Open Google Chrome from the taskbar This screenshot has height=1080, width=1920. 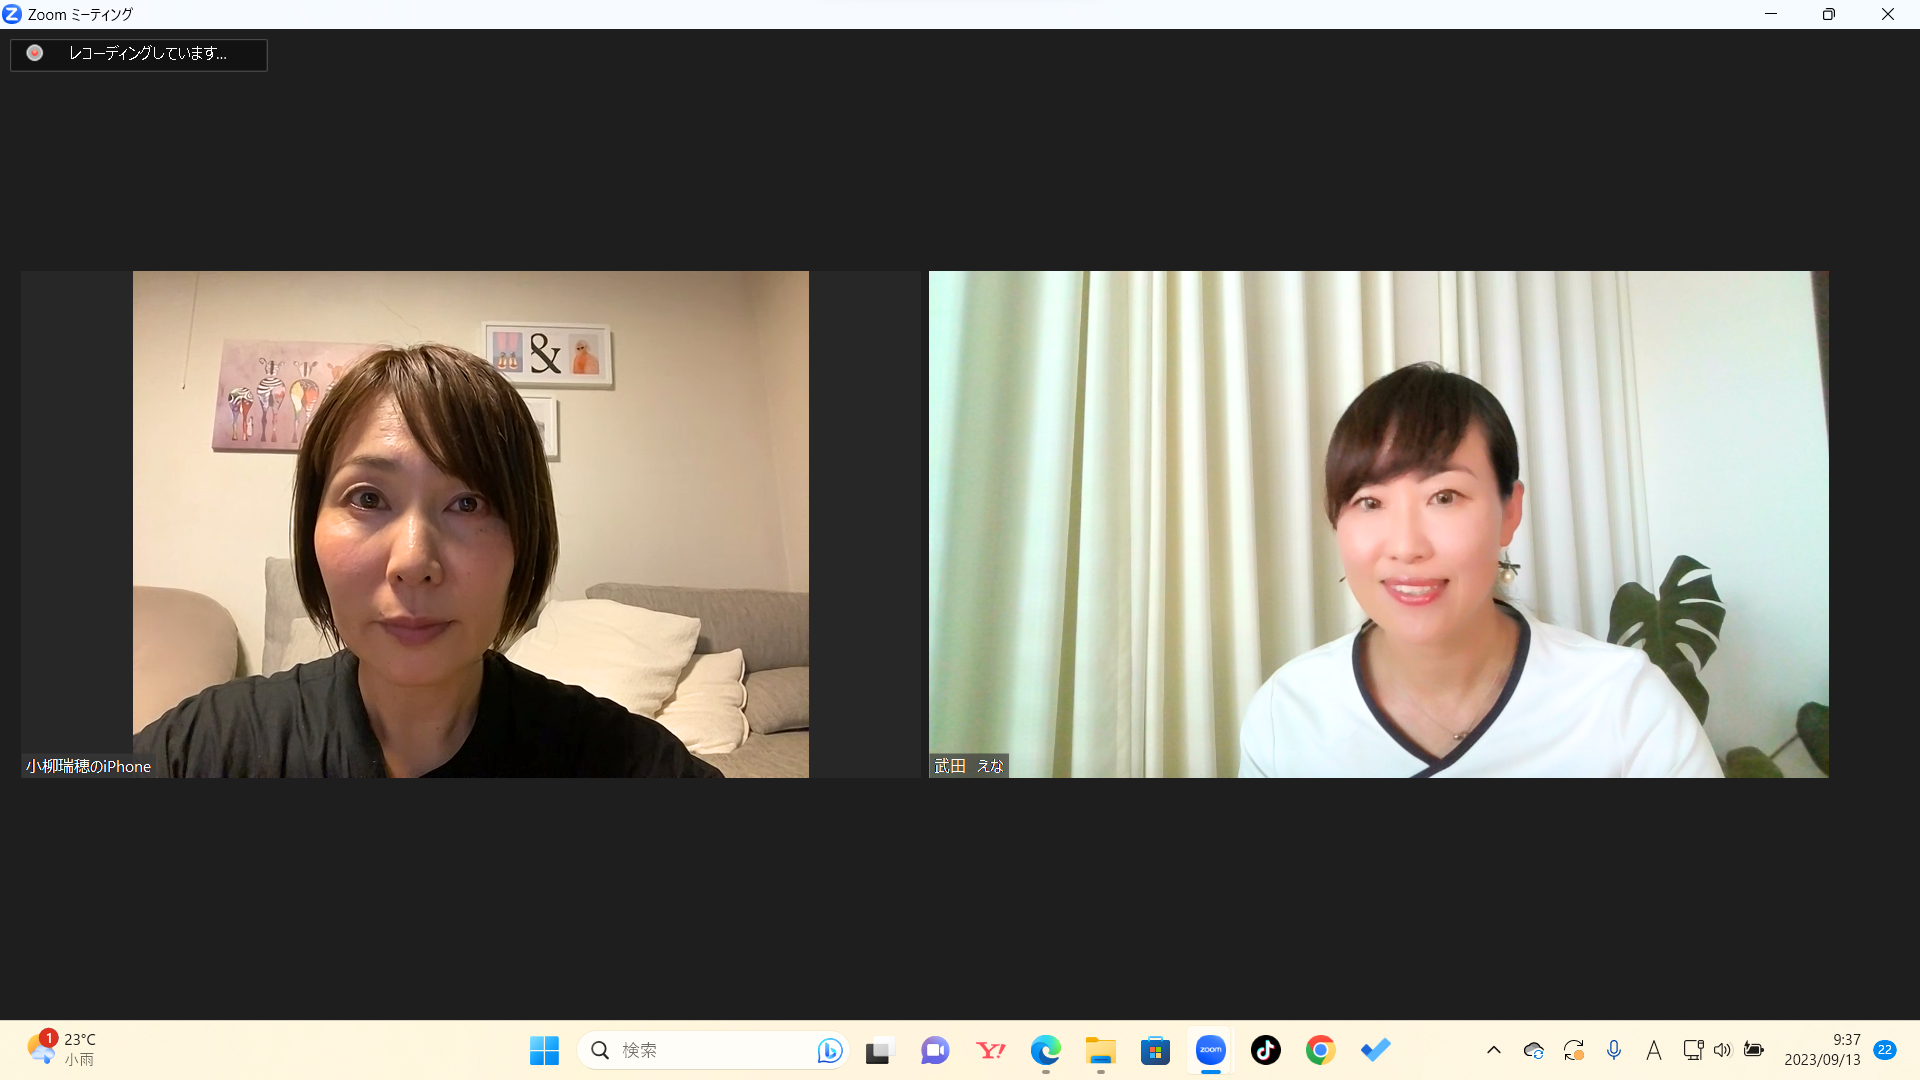coord(1320,1050)
